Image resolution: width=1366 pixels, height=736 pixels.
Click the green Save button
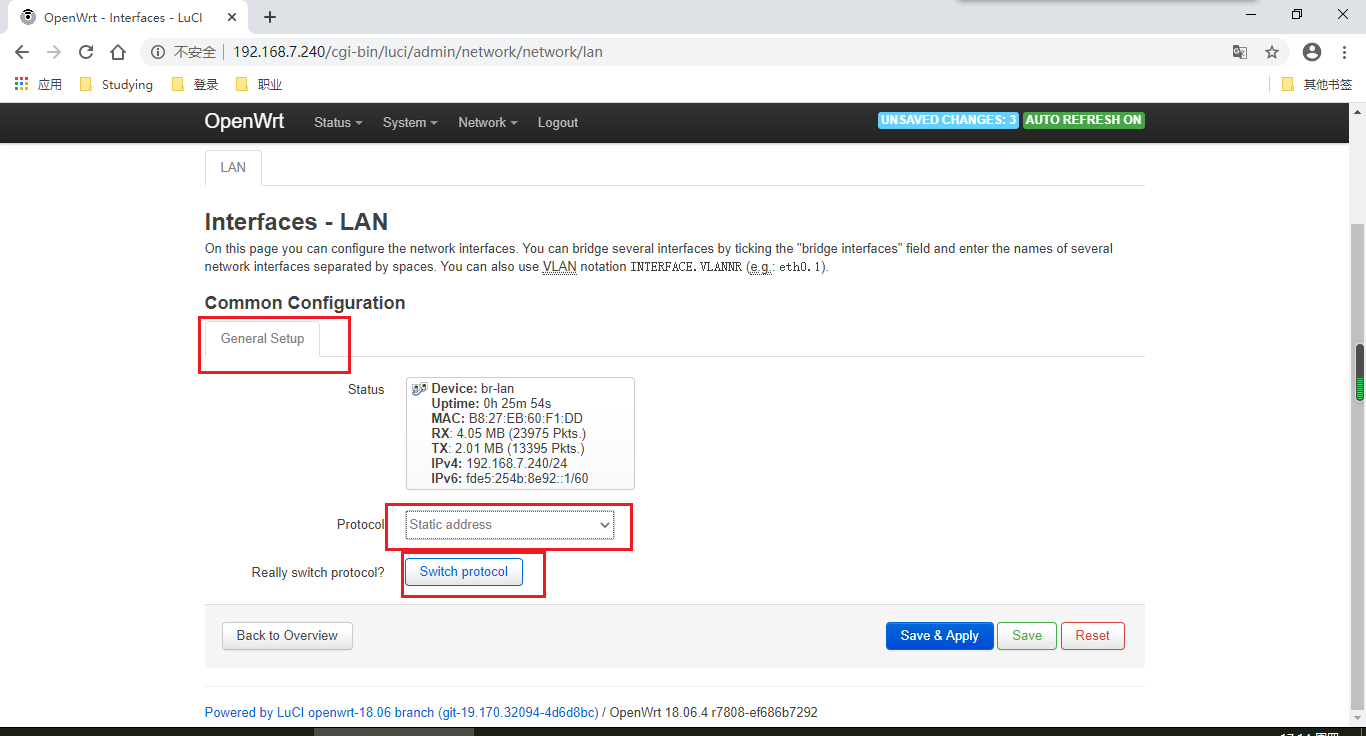[1027, 635]
